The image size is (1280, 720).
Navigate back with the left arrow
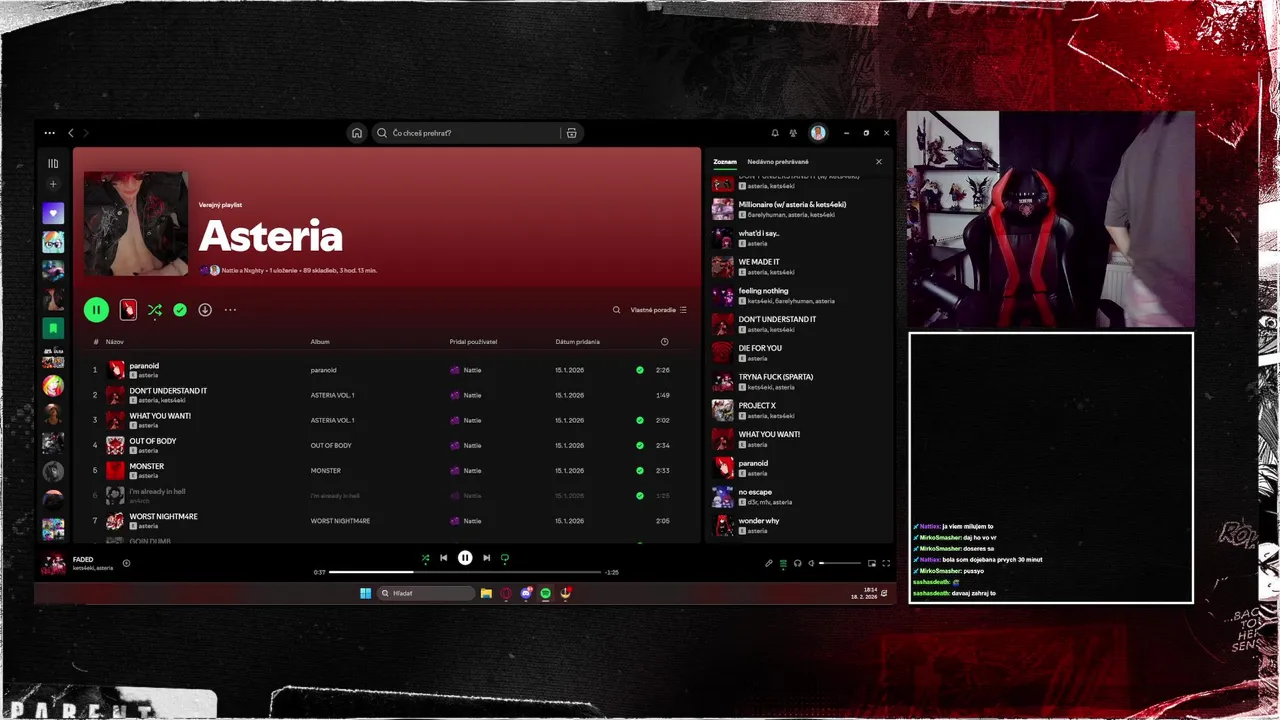coord(71,133)
